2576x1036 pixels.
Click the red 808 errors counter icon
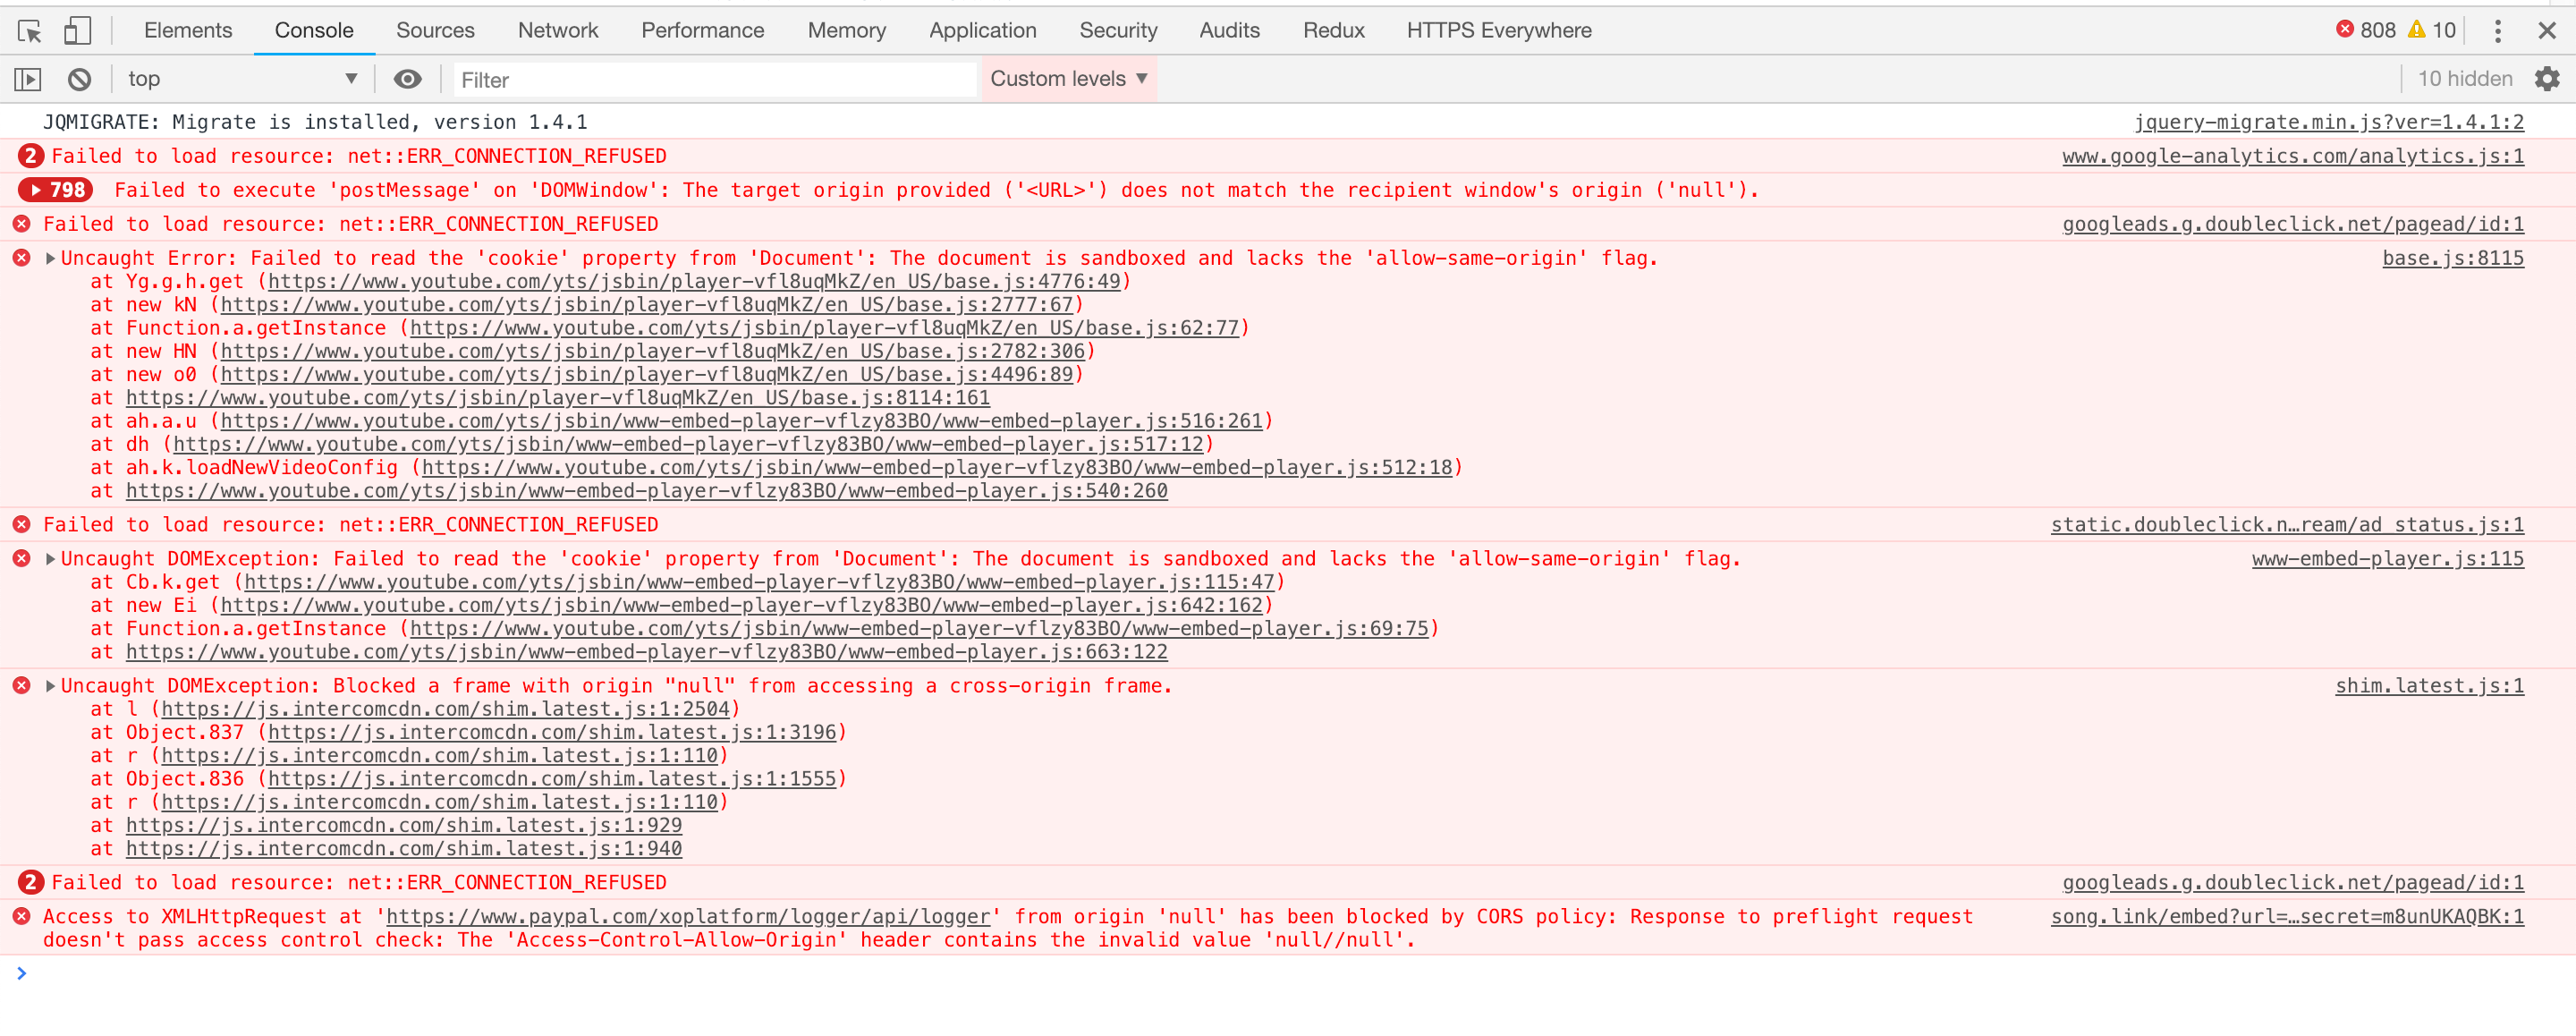pos(2344,30)
